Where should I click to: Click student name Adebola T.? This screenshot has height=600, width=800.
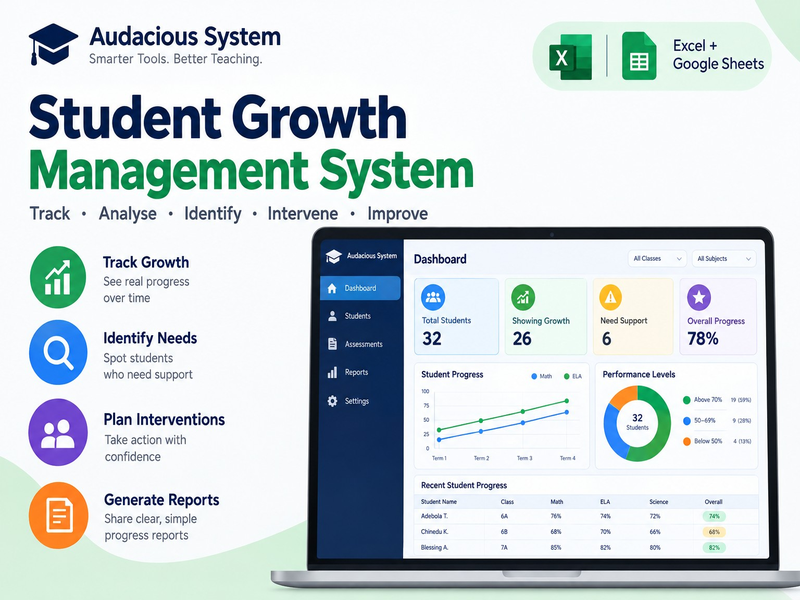(434, 516)
